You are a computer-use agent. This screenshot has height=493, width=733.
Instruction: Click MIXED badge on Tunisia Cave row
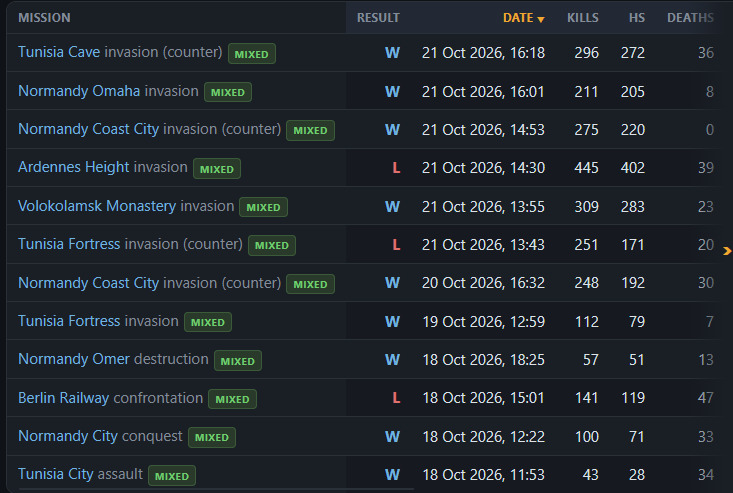[x=252, y=54]
